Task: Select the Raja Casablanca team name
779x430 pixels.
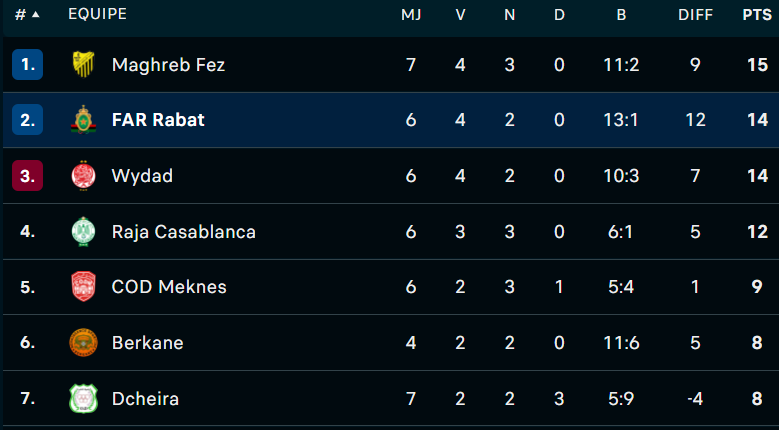Action: [x=184, y=232]
